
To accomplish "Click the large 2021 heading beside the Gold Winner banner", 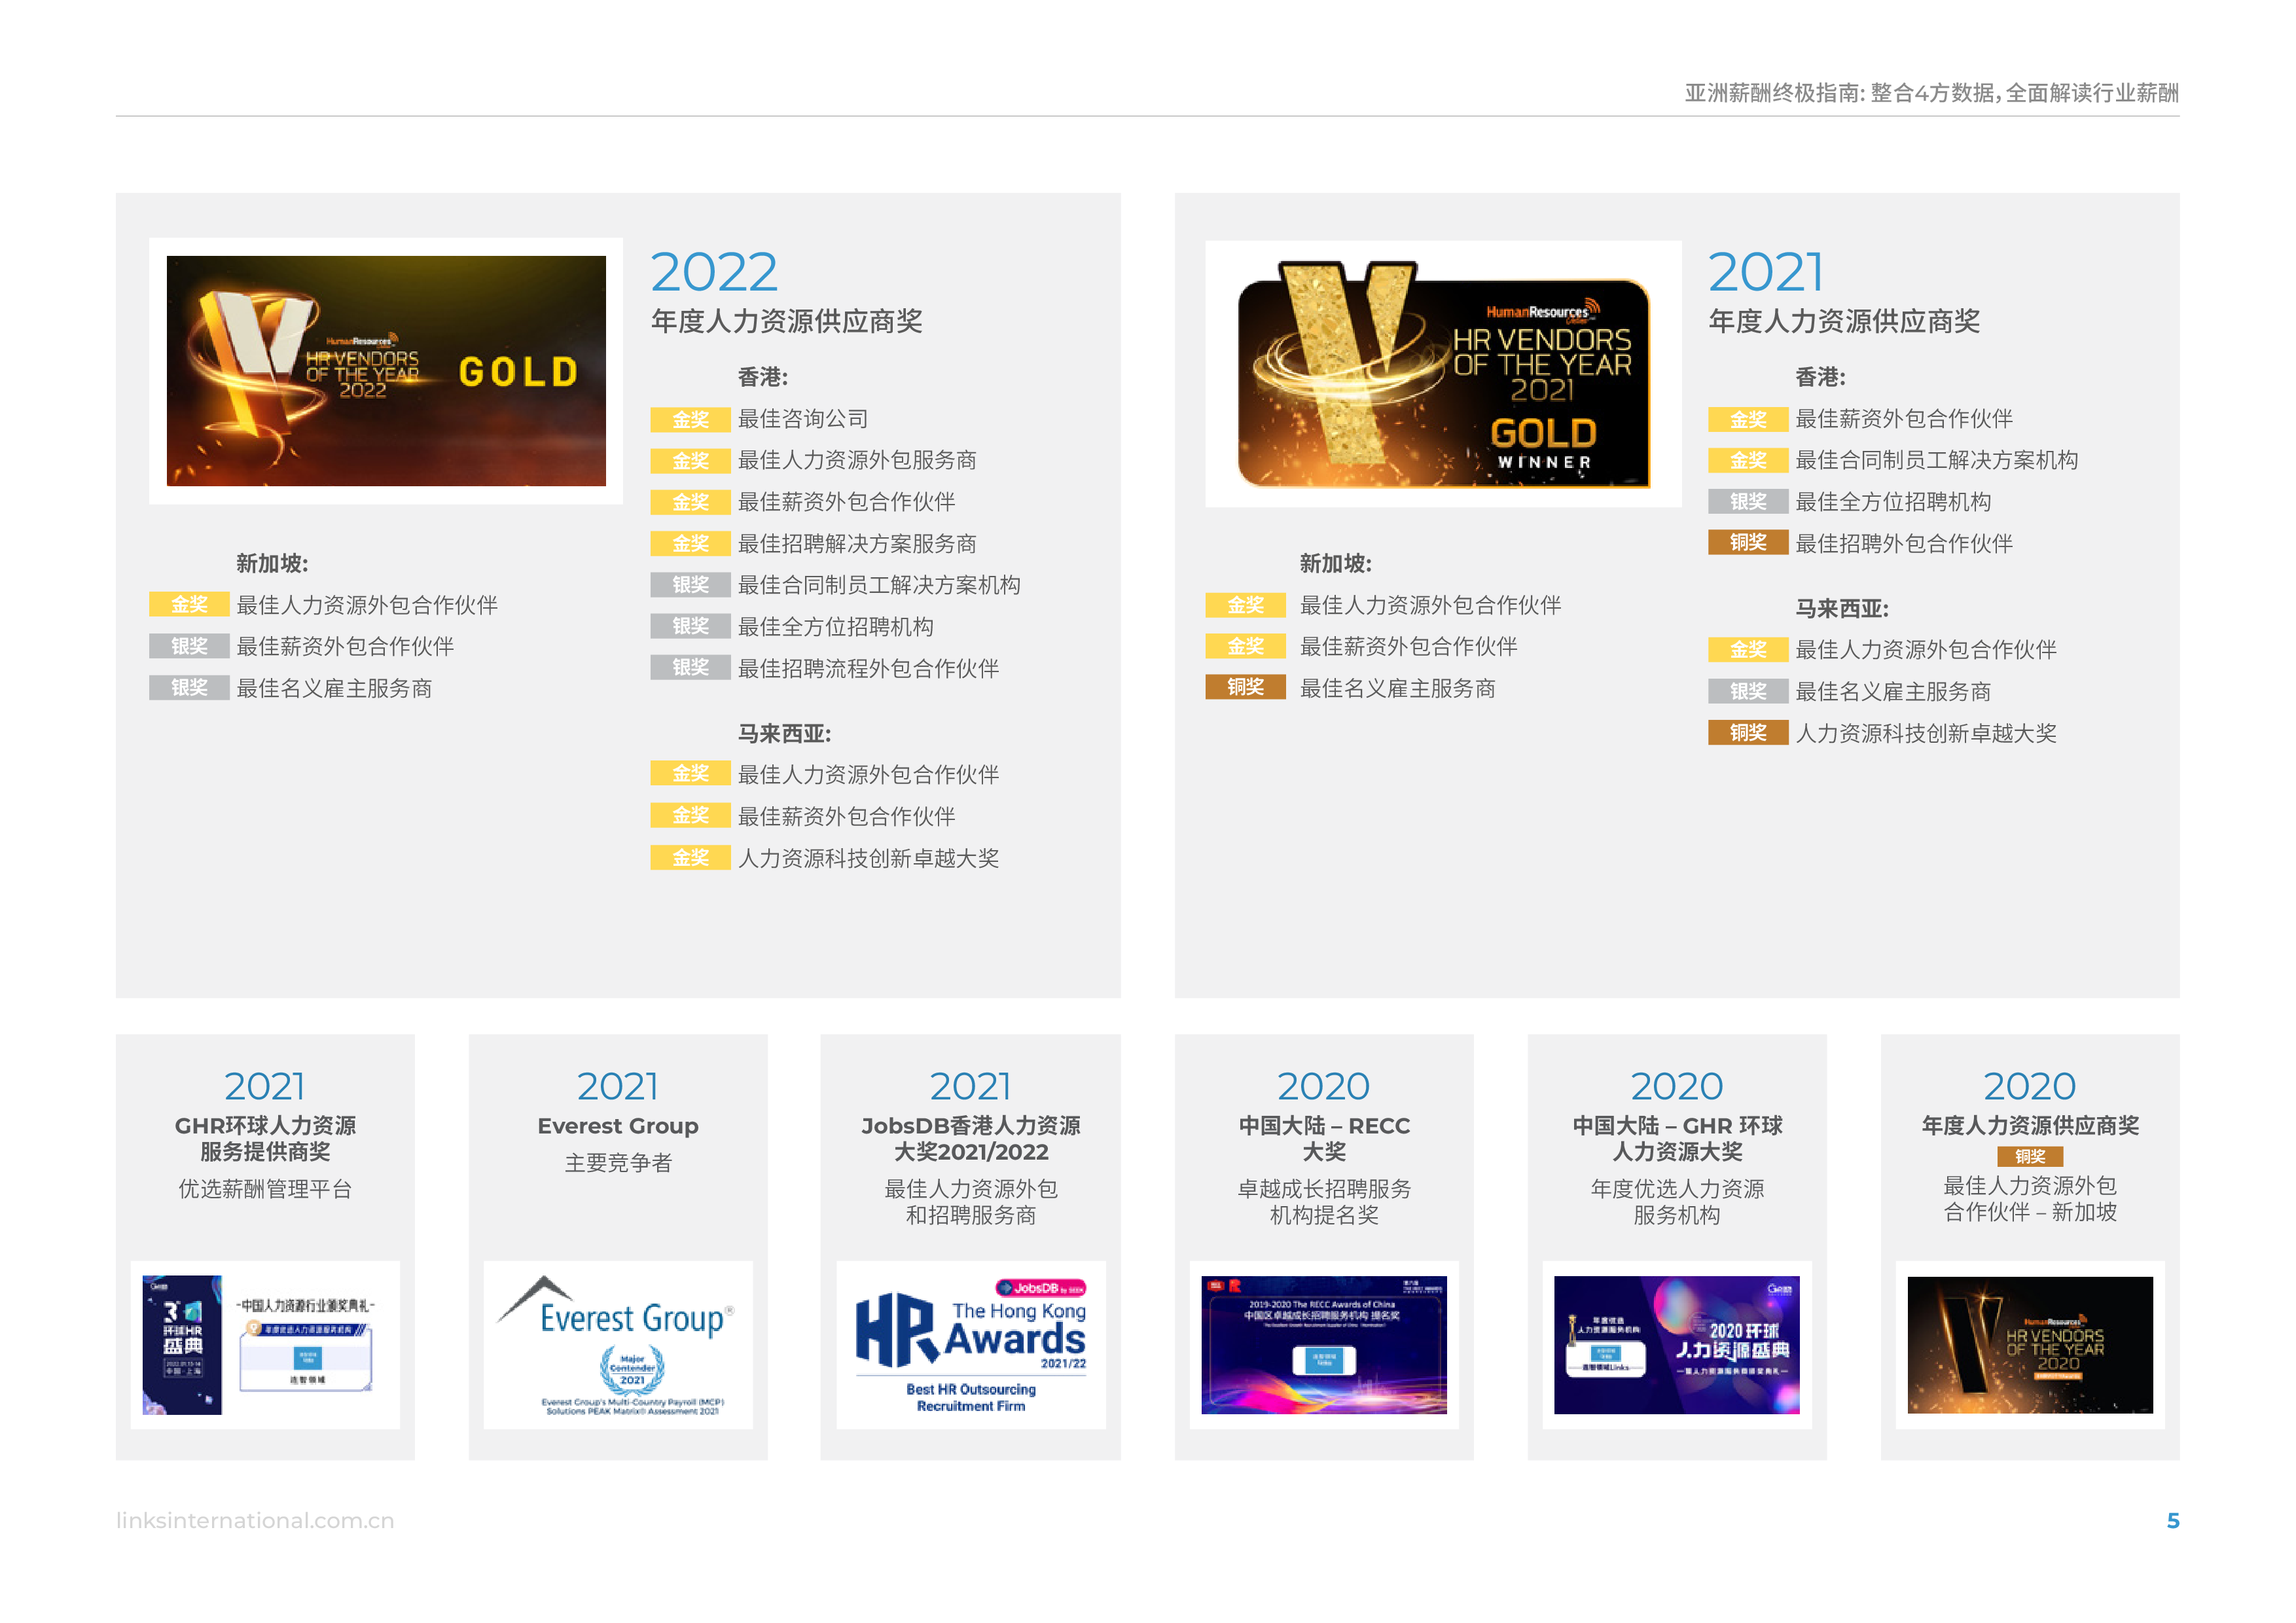I will click(1766, 272).
